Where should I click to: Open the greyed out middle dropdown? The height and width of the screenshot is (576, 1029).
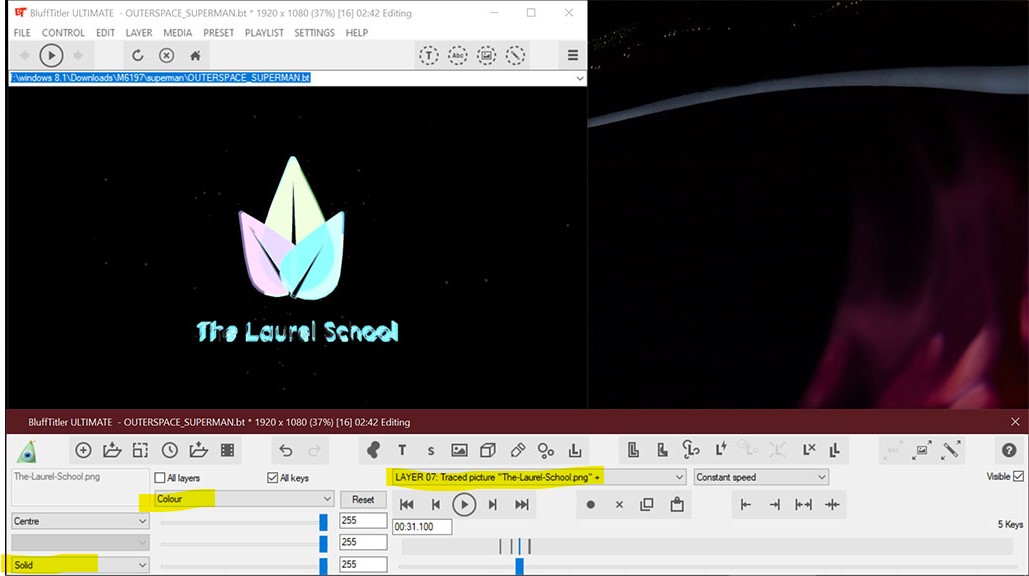tap(80, 543)
